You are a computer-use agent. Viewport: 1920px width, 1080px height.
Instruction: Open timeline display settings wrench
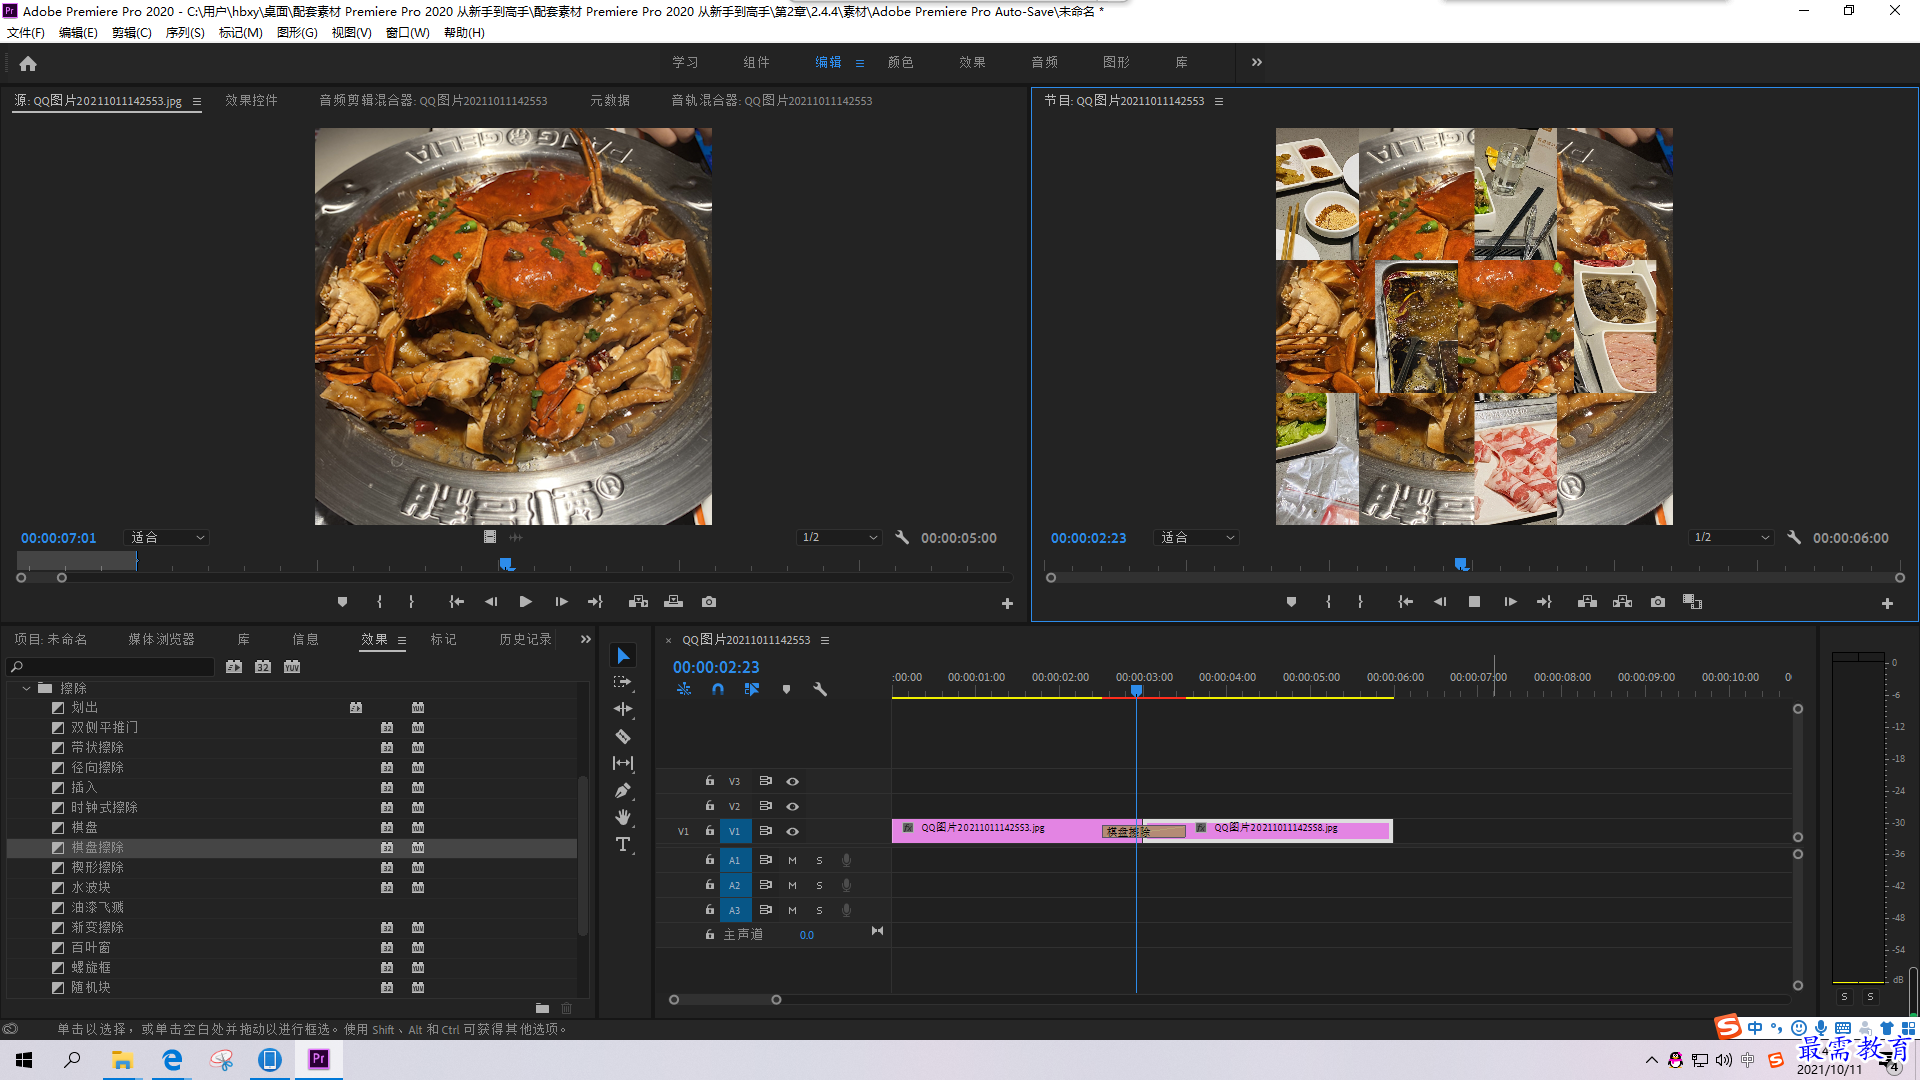click(x=820, y=689)
